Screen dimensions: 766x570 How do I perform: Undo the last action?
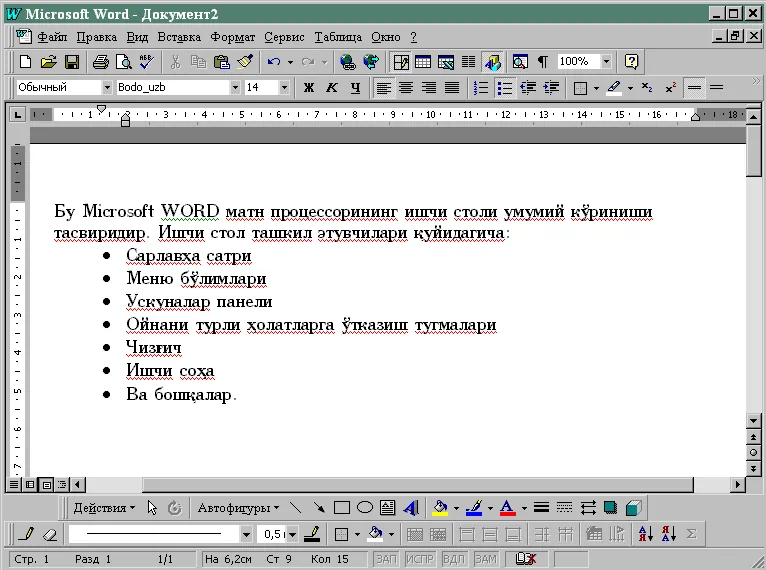[274, 62]
